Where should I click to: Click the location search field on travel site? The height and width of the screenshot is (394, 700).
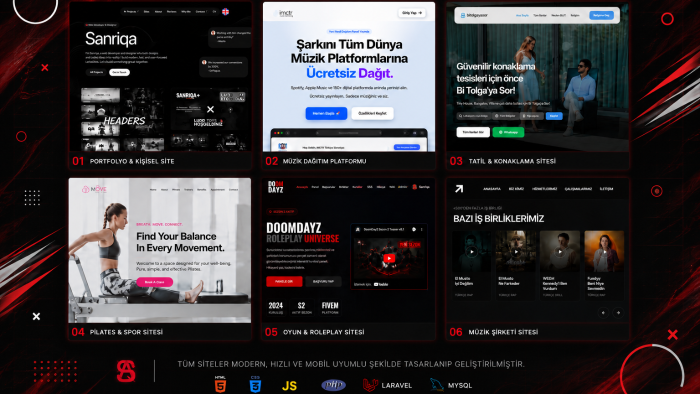click(474, 116)
